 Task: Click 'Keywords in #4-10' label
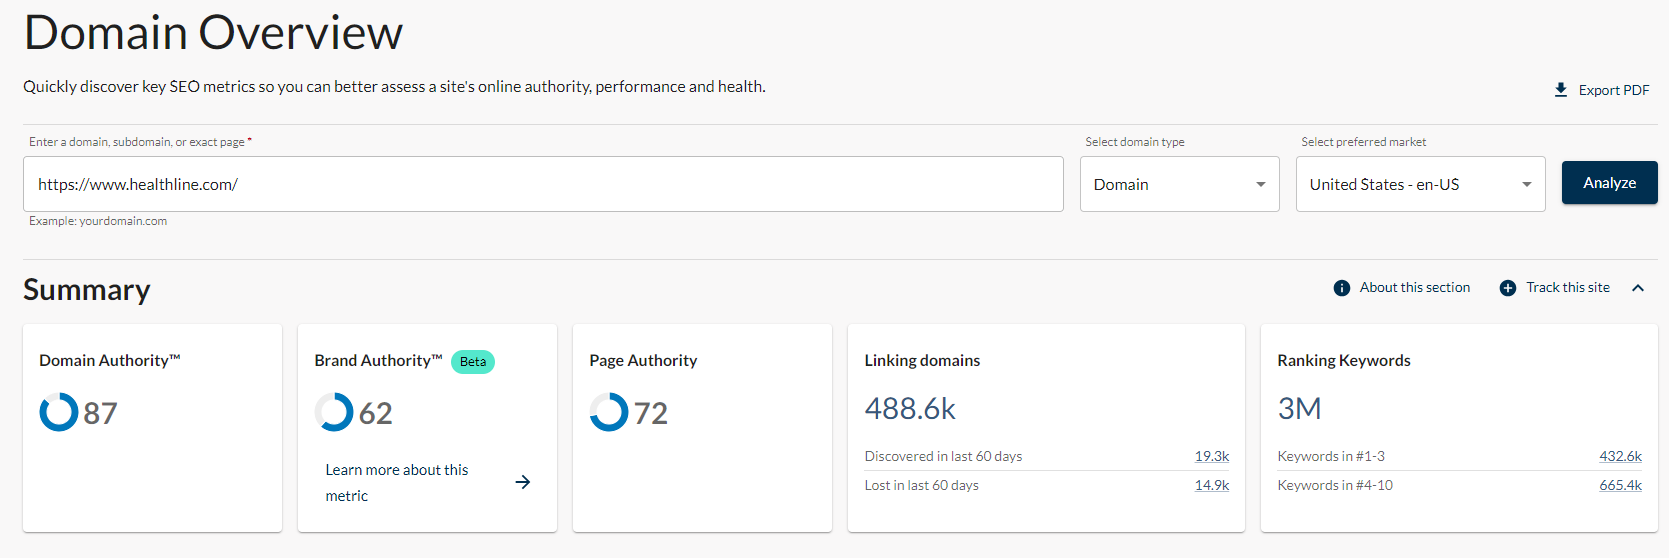pyautogui.click(x=1335, y=485)
